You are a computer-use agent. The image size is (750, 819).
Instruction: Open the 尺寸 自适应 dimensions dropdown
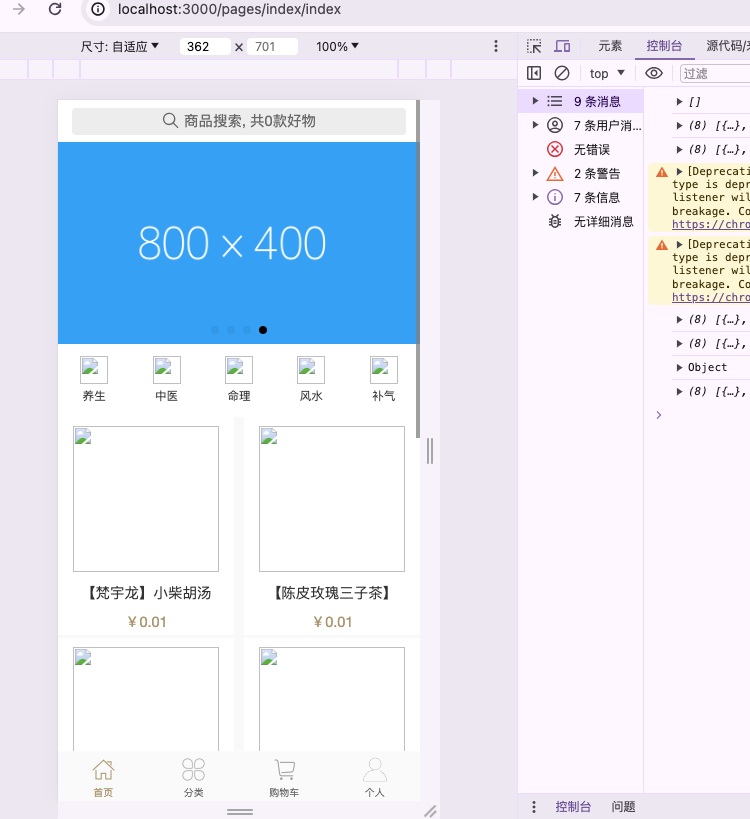[120, 46]
